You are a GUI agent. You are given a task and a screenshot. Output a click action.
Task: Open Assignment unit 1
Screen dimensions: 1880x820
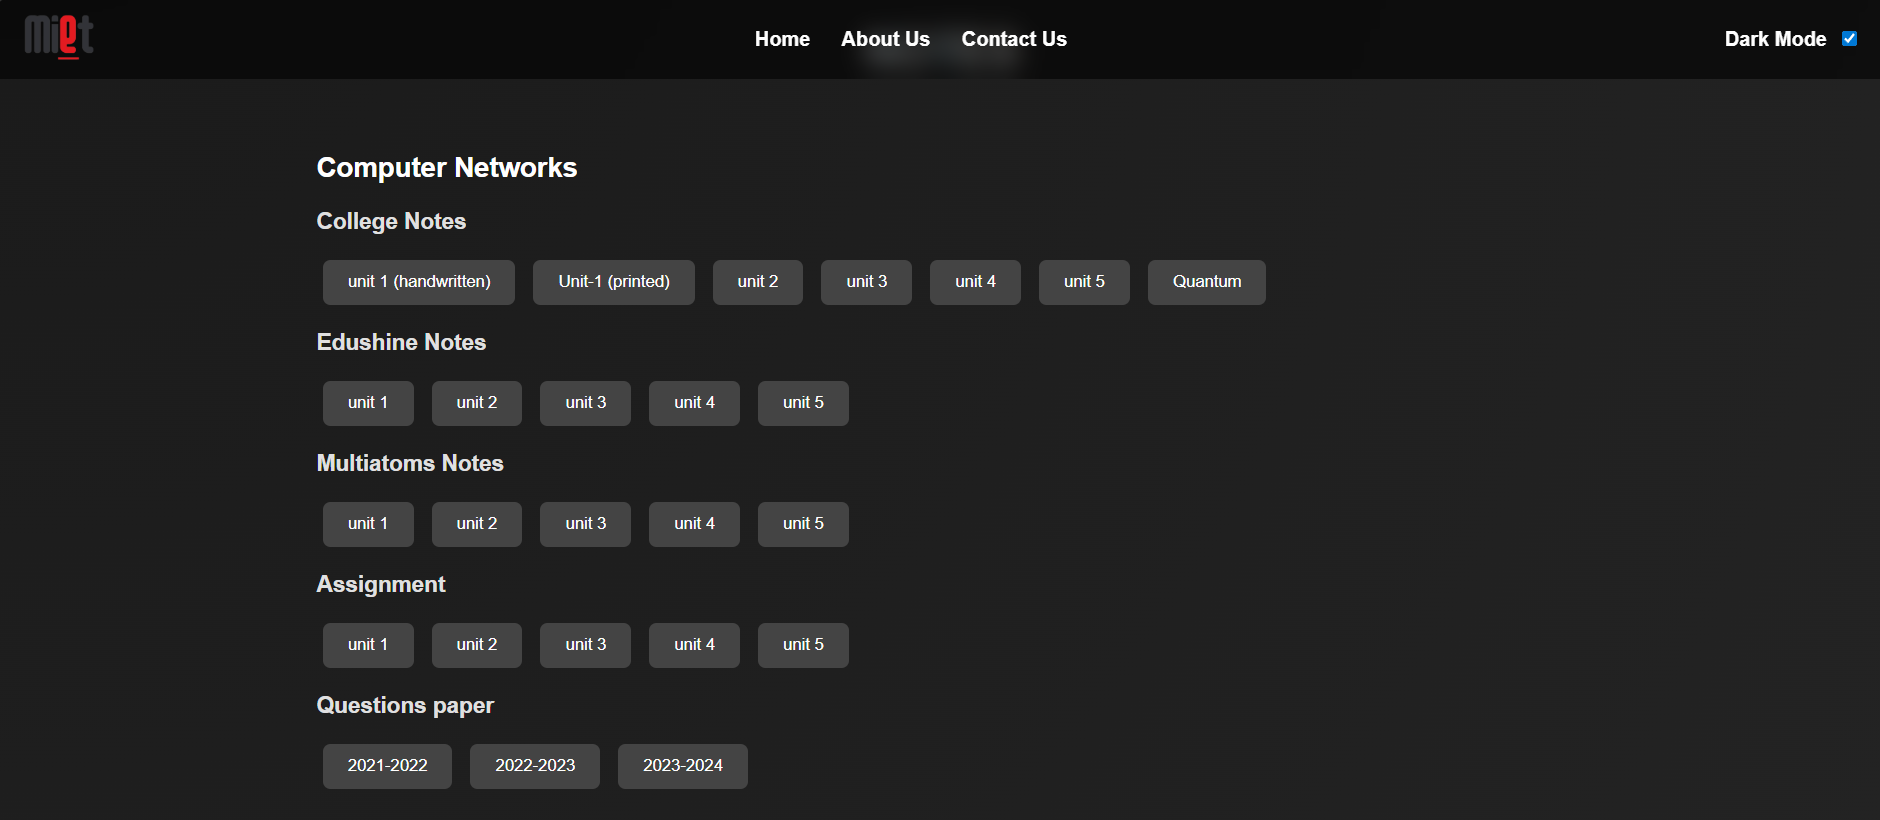point(368,645)
